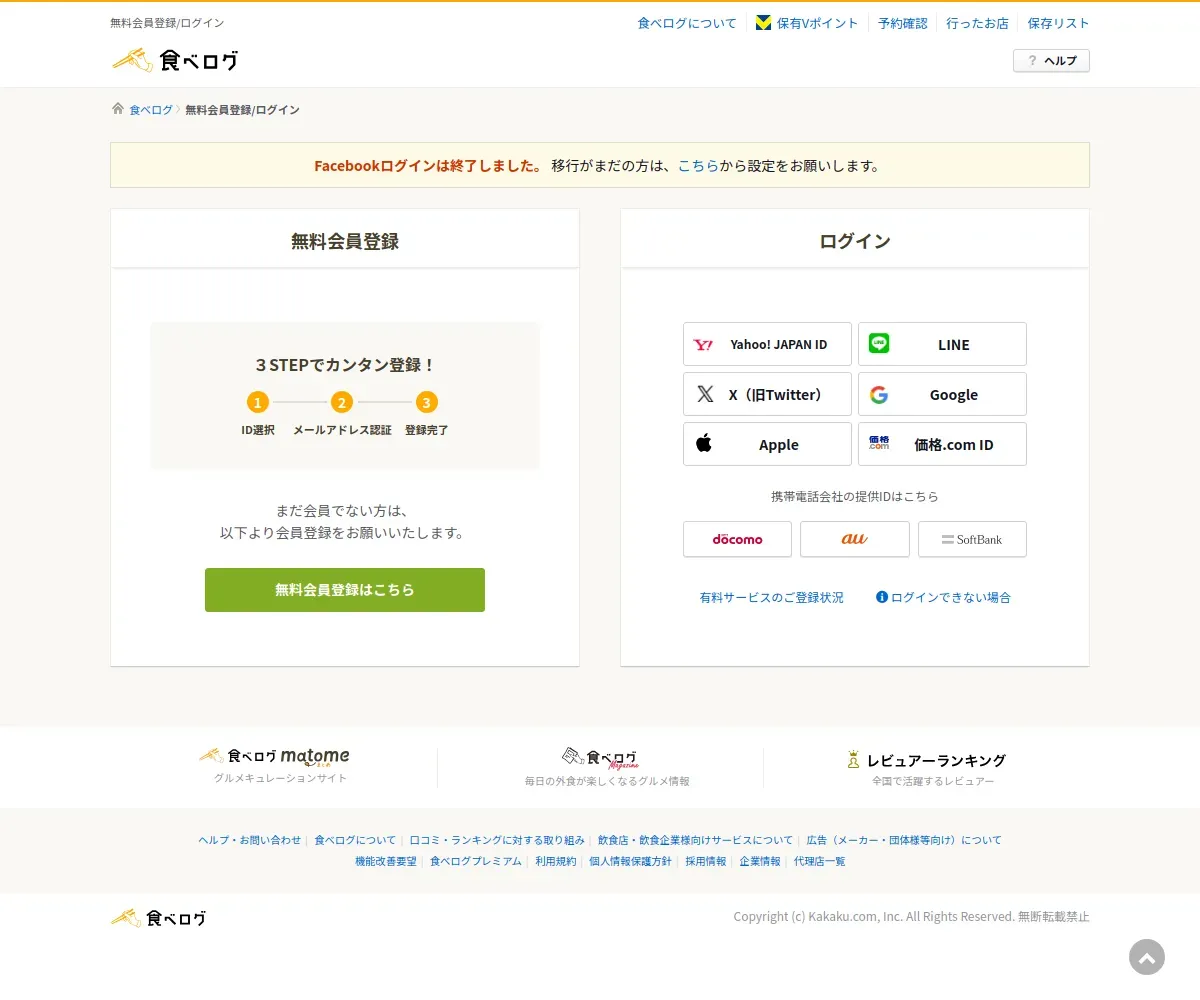Click step 2 circle labeled メールアドレス認証
1200x1000 pixels.
(342, 402)
